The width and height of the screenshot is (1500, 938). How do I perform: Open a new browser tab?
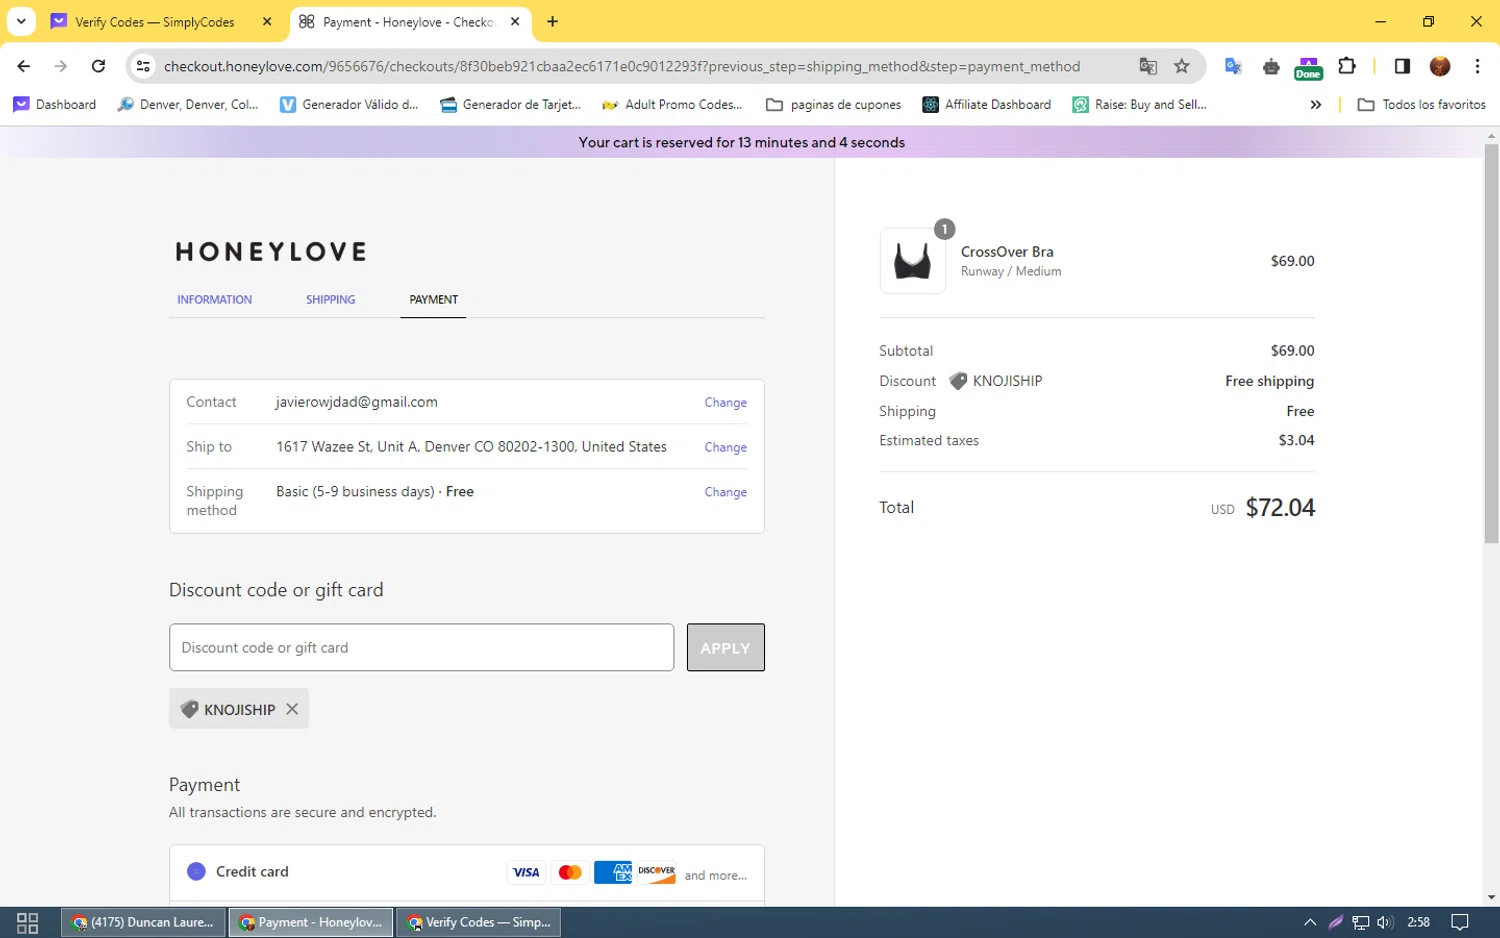click(x=552, y=21)
